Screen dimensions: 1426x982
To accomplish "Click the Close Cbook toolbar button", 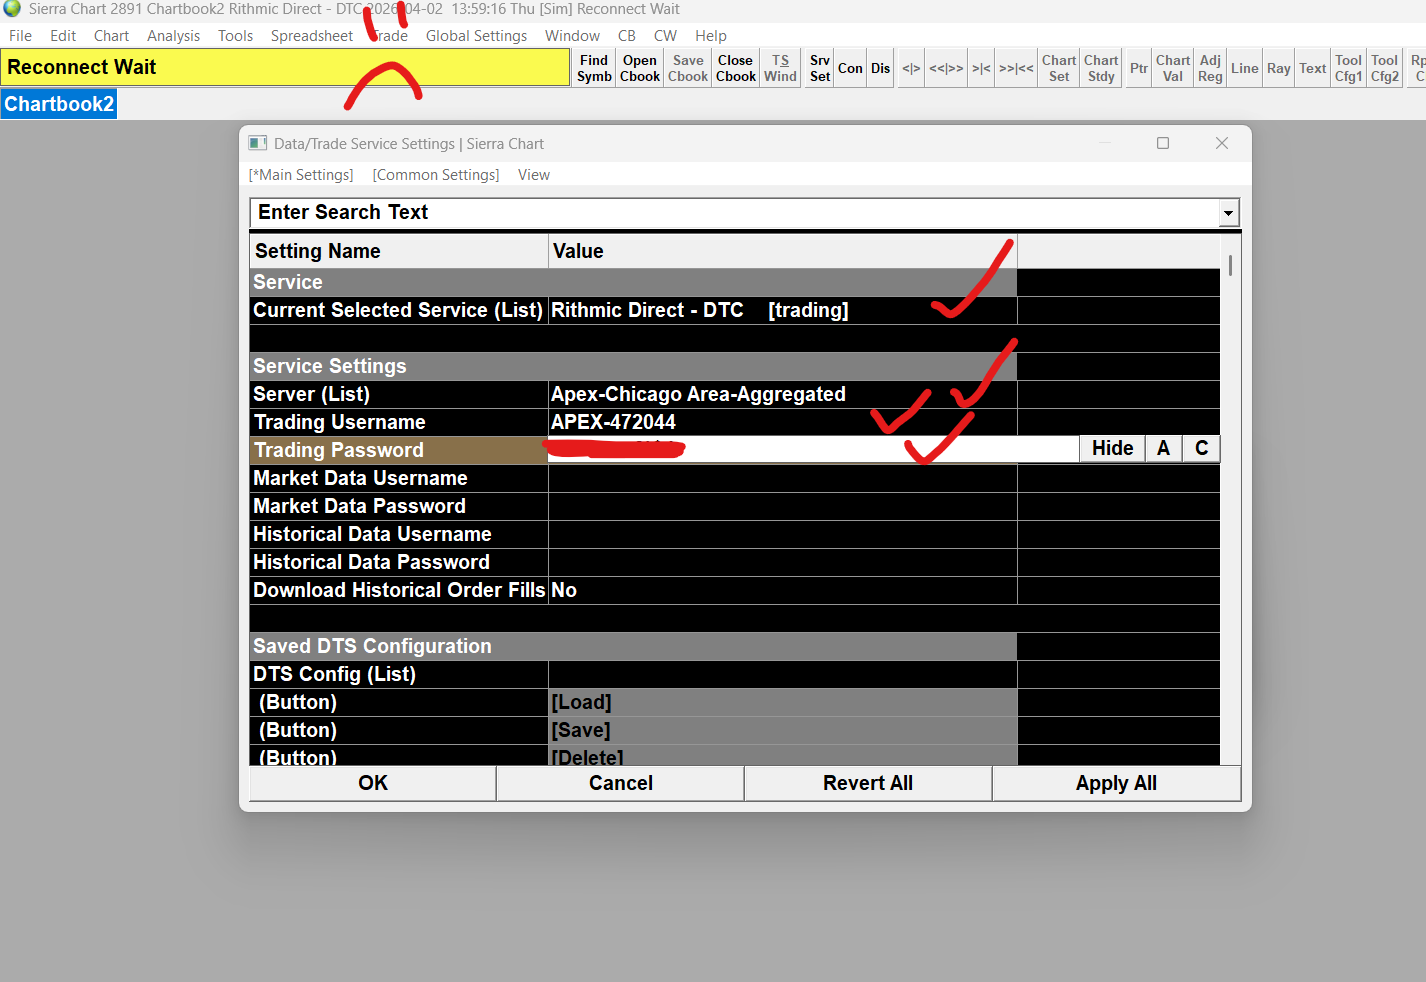I will 736,68.
